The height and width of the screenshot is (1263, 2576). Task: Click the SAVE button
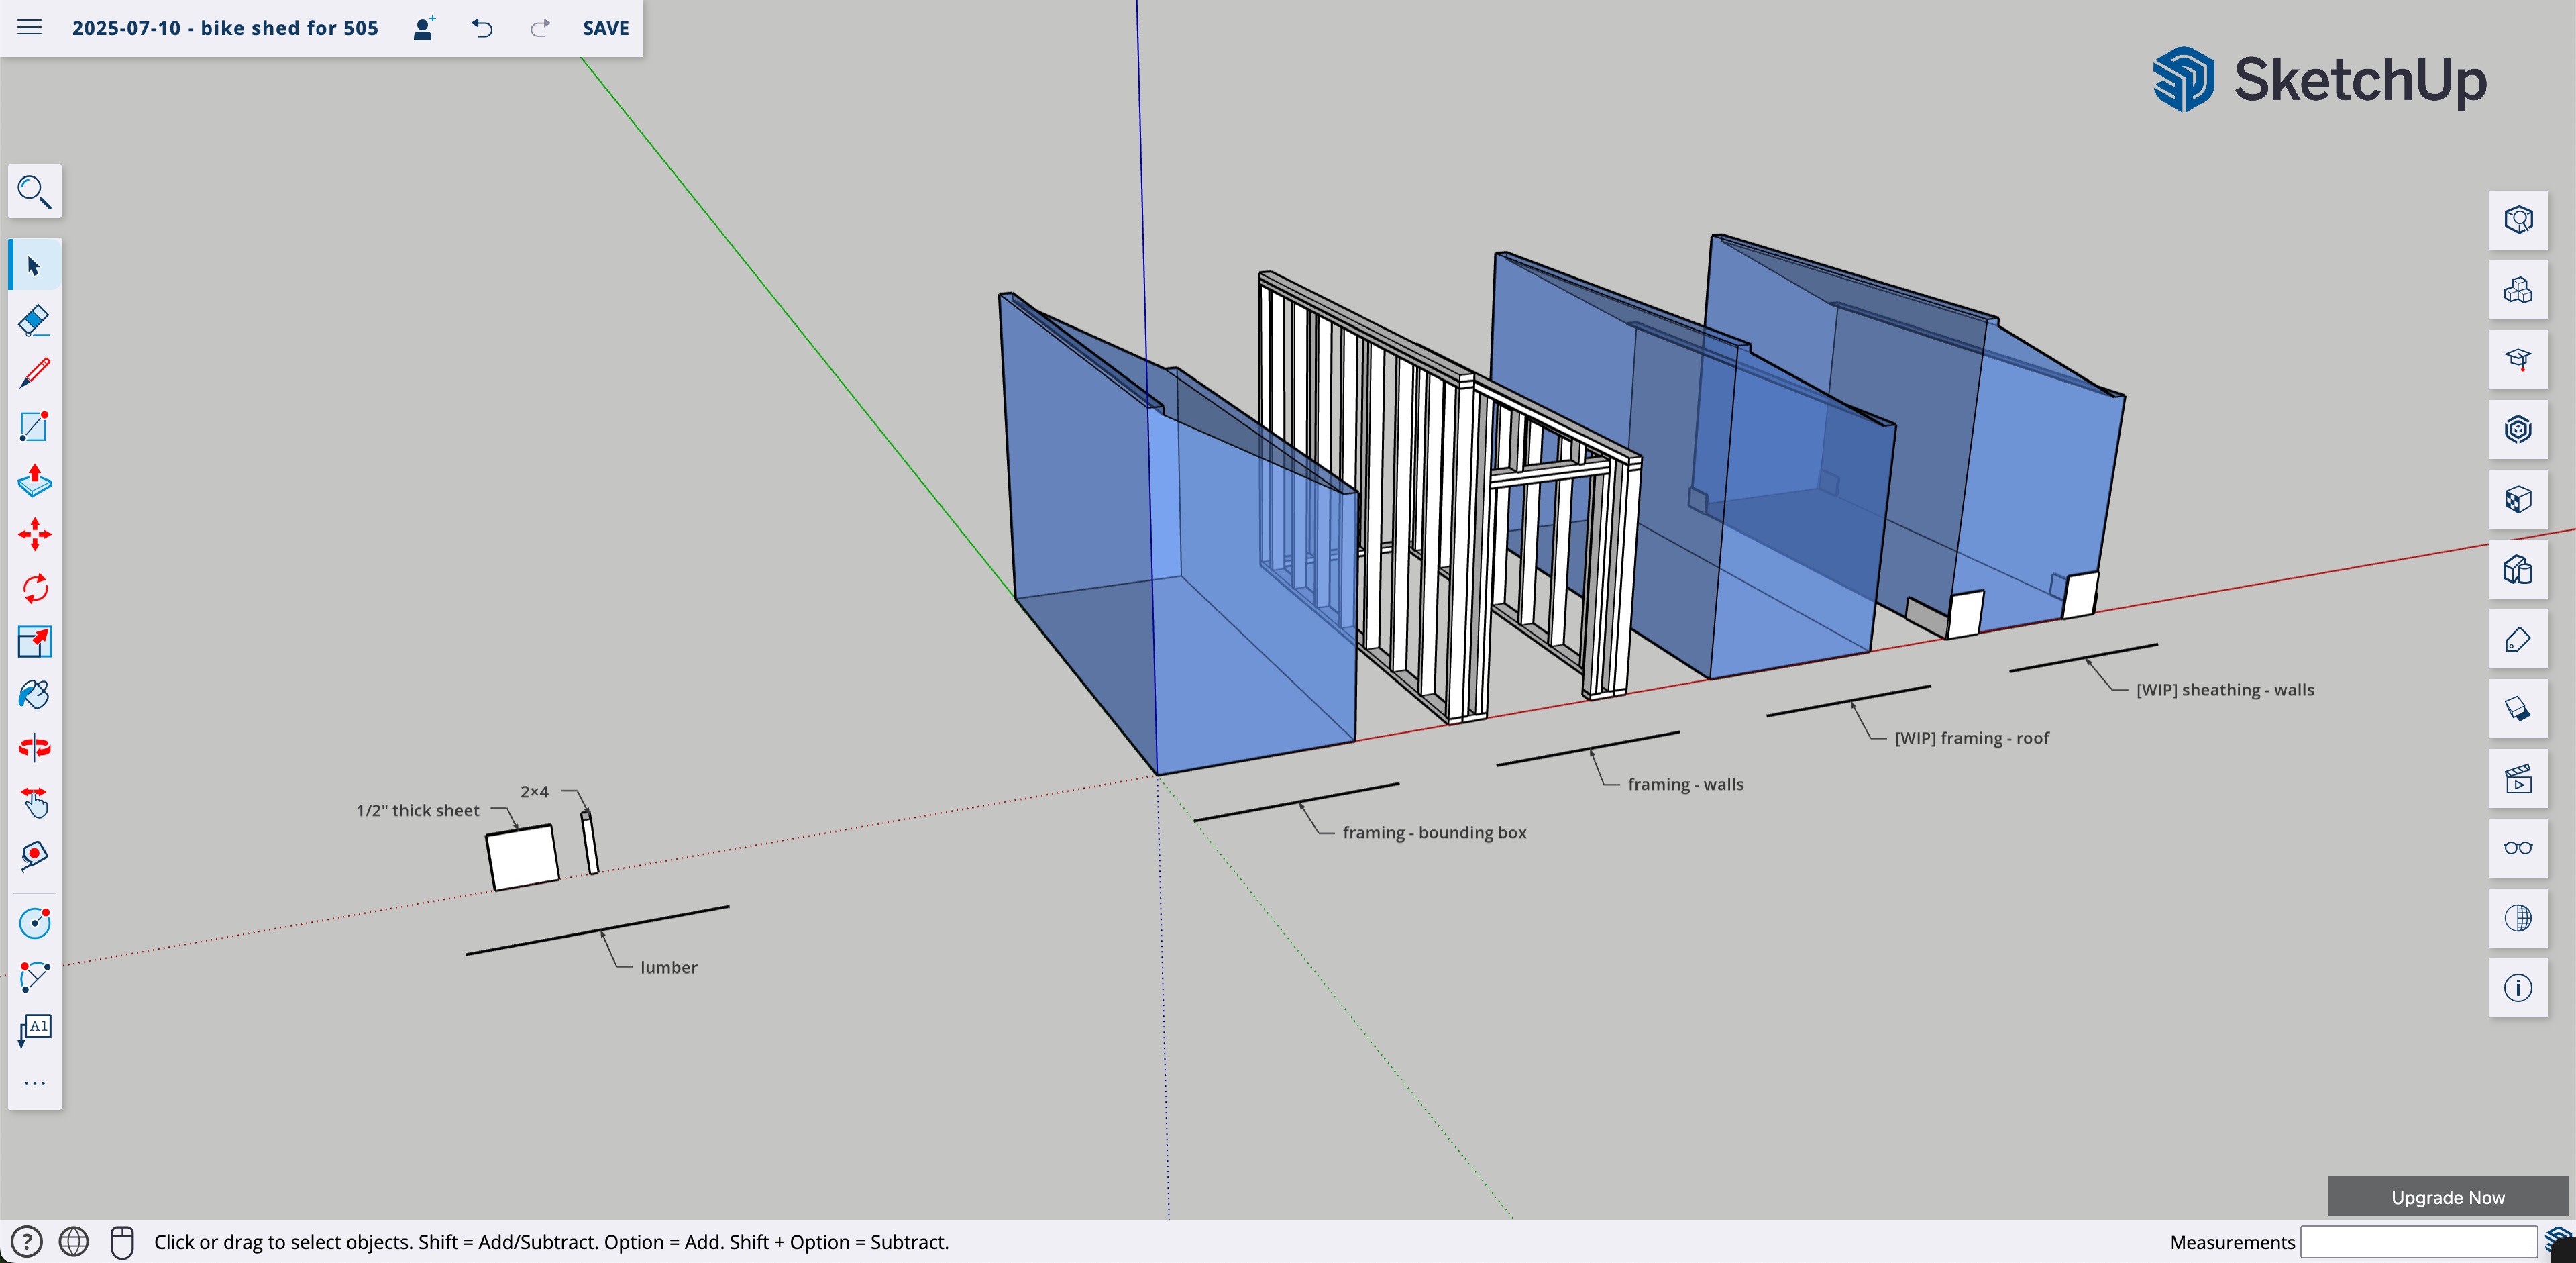[x=606, y=28]
